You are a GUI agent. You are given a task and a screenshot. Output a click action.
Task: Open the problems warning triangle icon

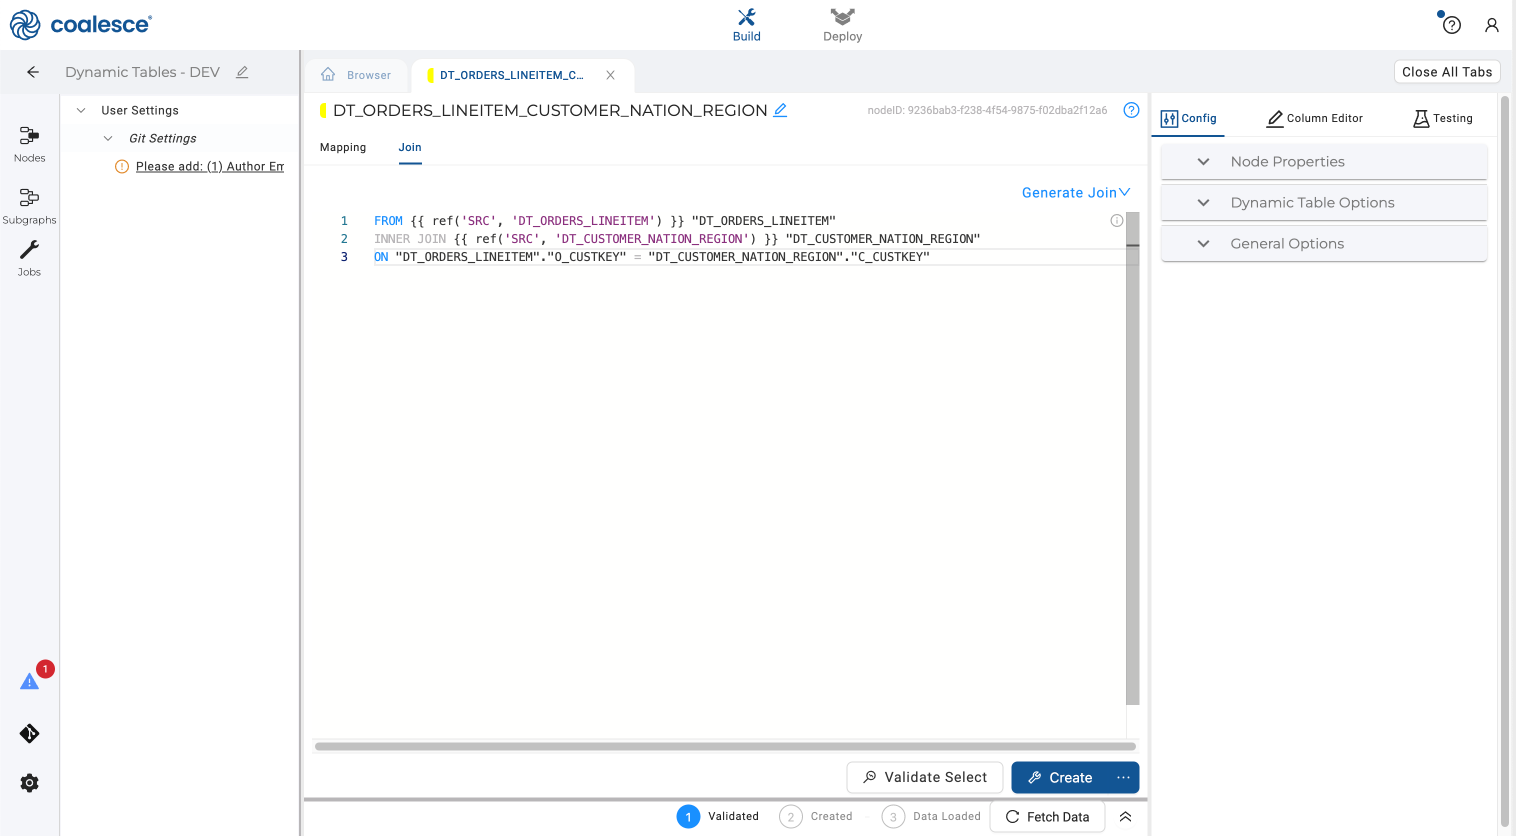click(30, 681)
